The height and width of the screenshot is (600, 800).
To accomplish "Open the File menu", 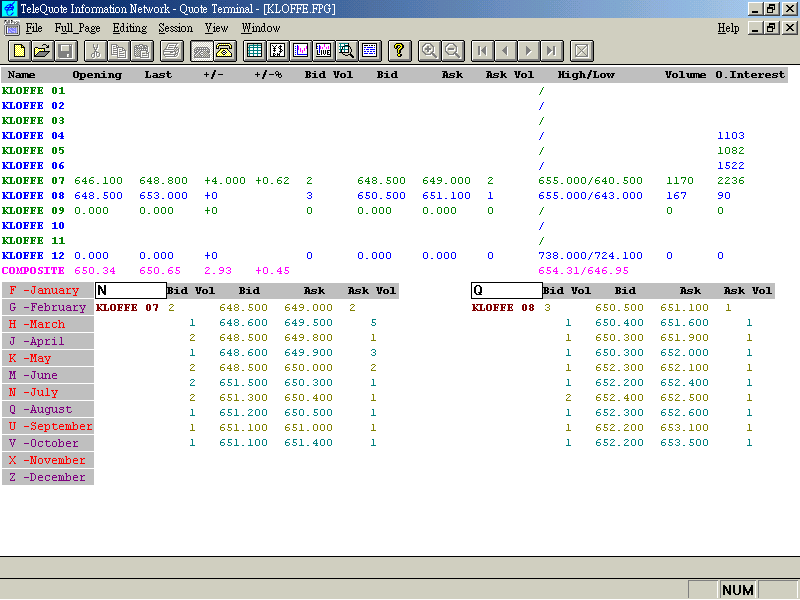I will coord(34,28).
